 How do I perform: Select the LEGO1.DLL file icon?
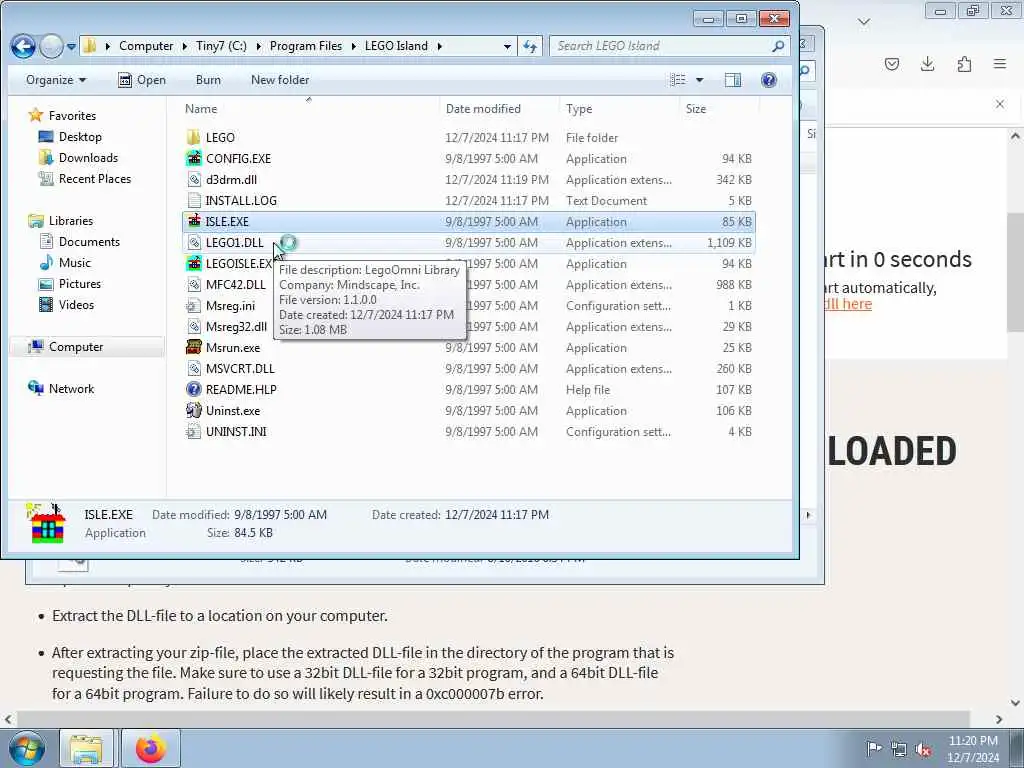193,242
